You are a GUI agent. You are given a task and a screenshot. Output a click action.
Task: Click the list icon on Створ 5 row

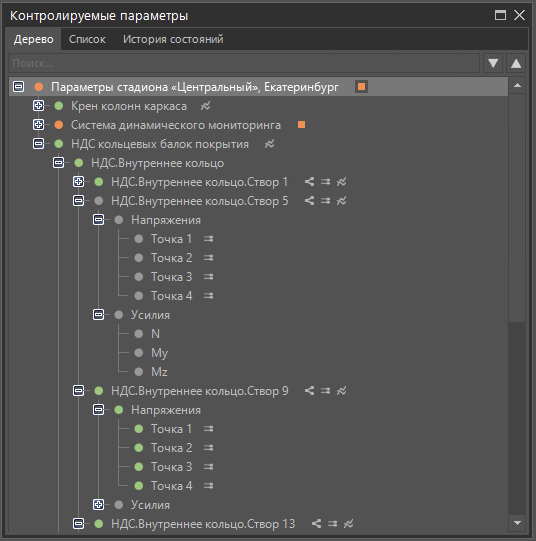325,200
